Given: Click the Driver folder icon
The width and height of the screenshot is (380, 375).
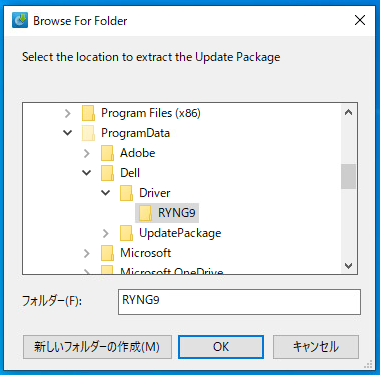Looking at the screenshot, I should (x=126, y=193).
